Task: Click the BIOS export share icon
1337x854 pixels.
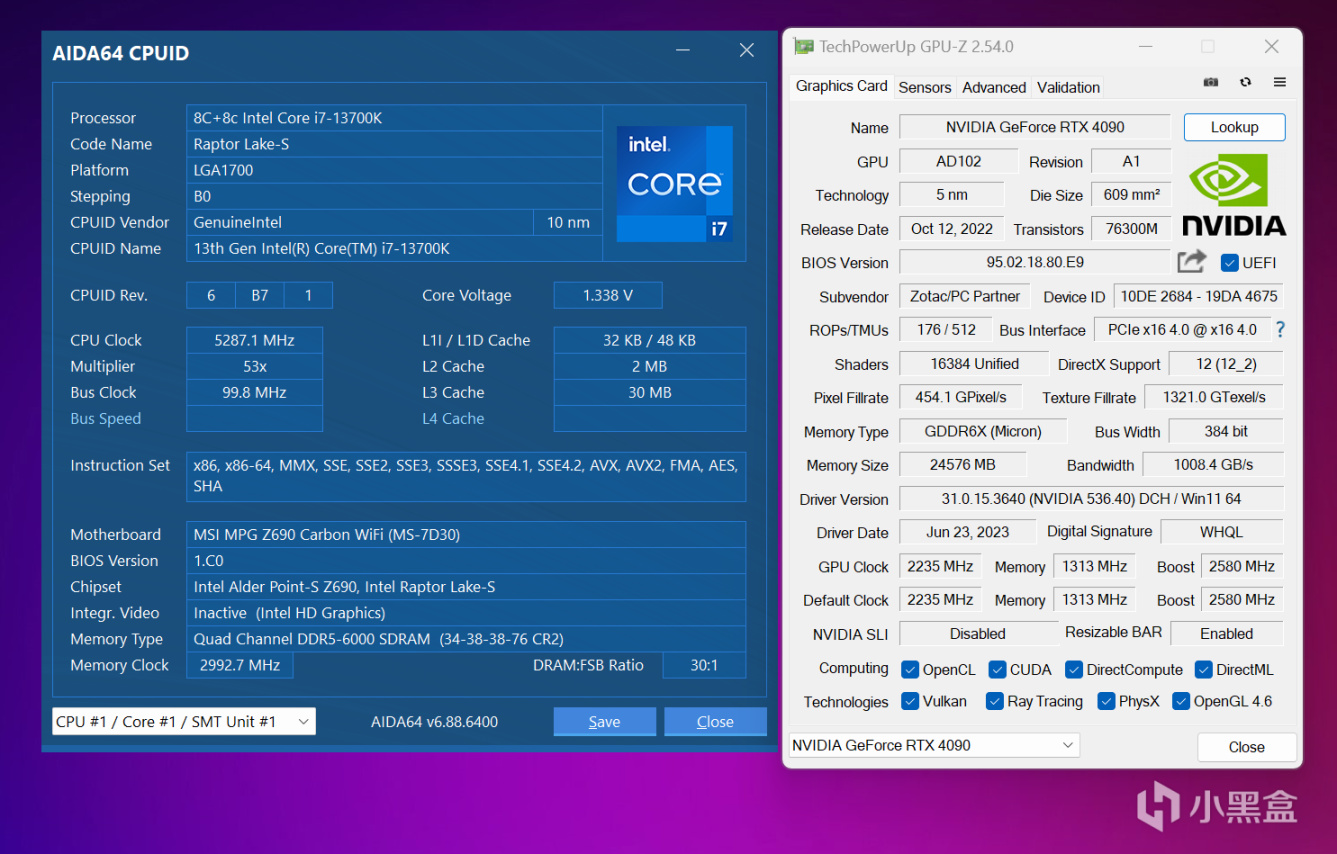Action: click(1191, 262)
